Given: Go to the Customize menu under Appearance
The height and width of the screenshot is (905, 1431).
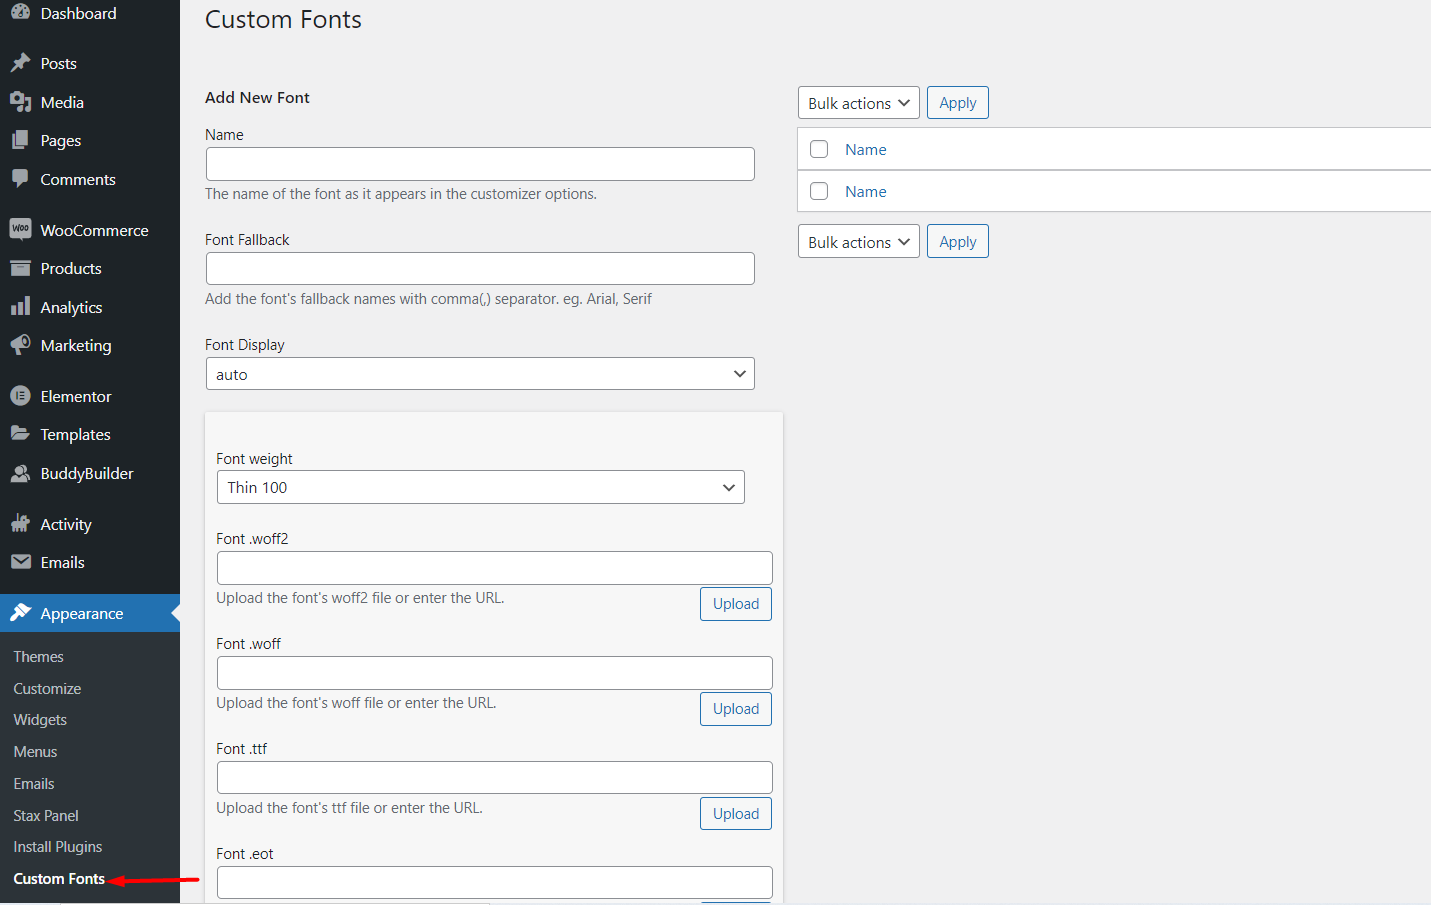Looking at the screenshot, I should 47,688.
